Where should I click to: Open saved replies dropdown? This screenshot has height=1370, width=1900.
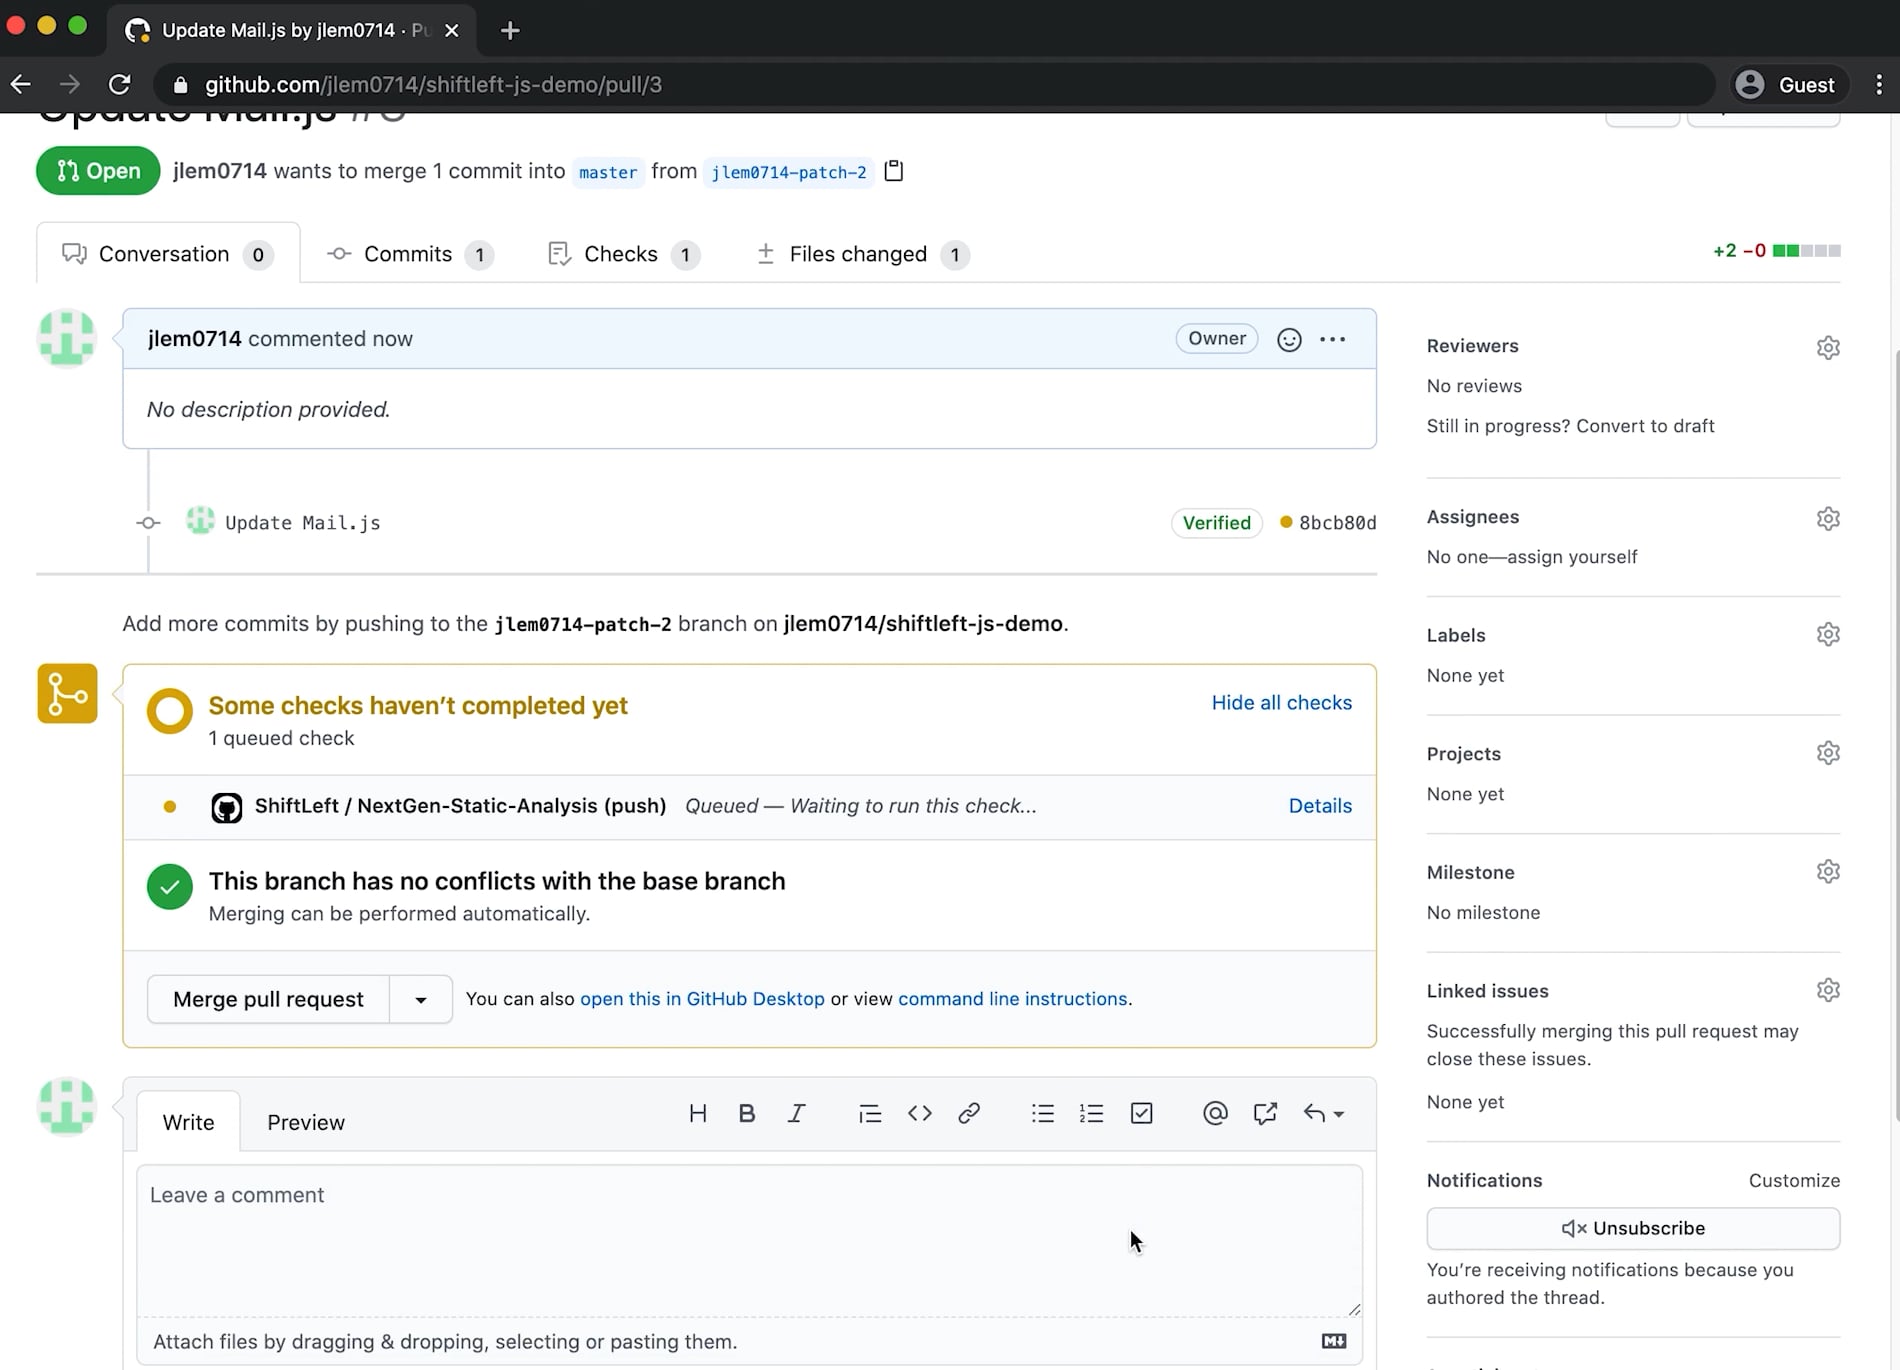point(1324,1114)
